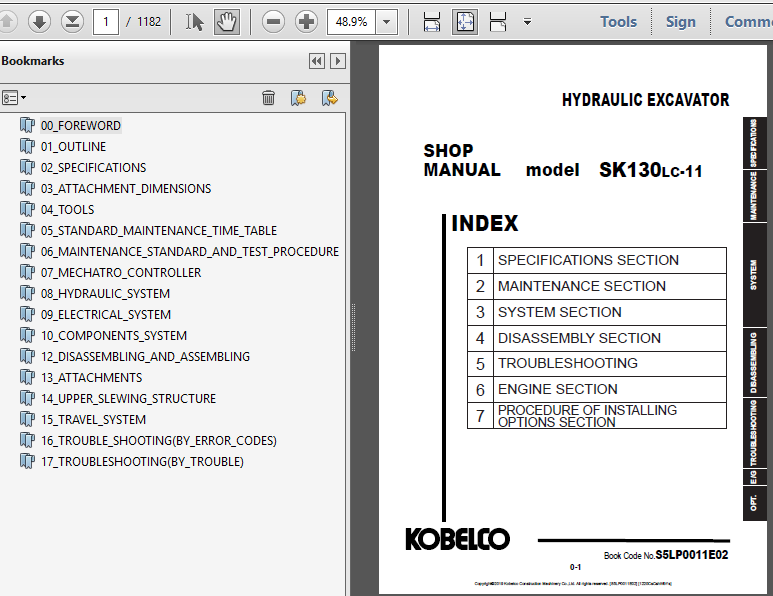Open the zoom level dropdown arrow
773x596 pixels.
point(386,22)
